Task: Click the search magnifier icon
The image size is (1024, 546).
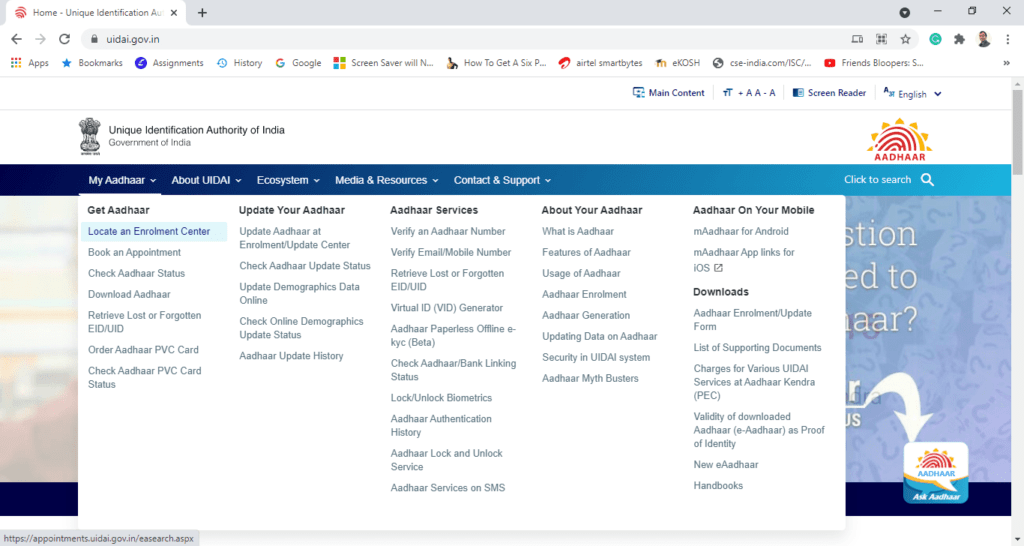Action: point(927,180)
